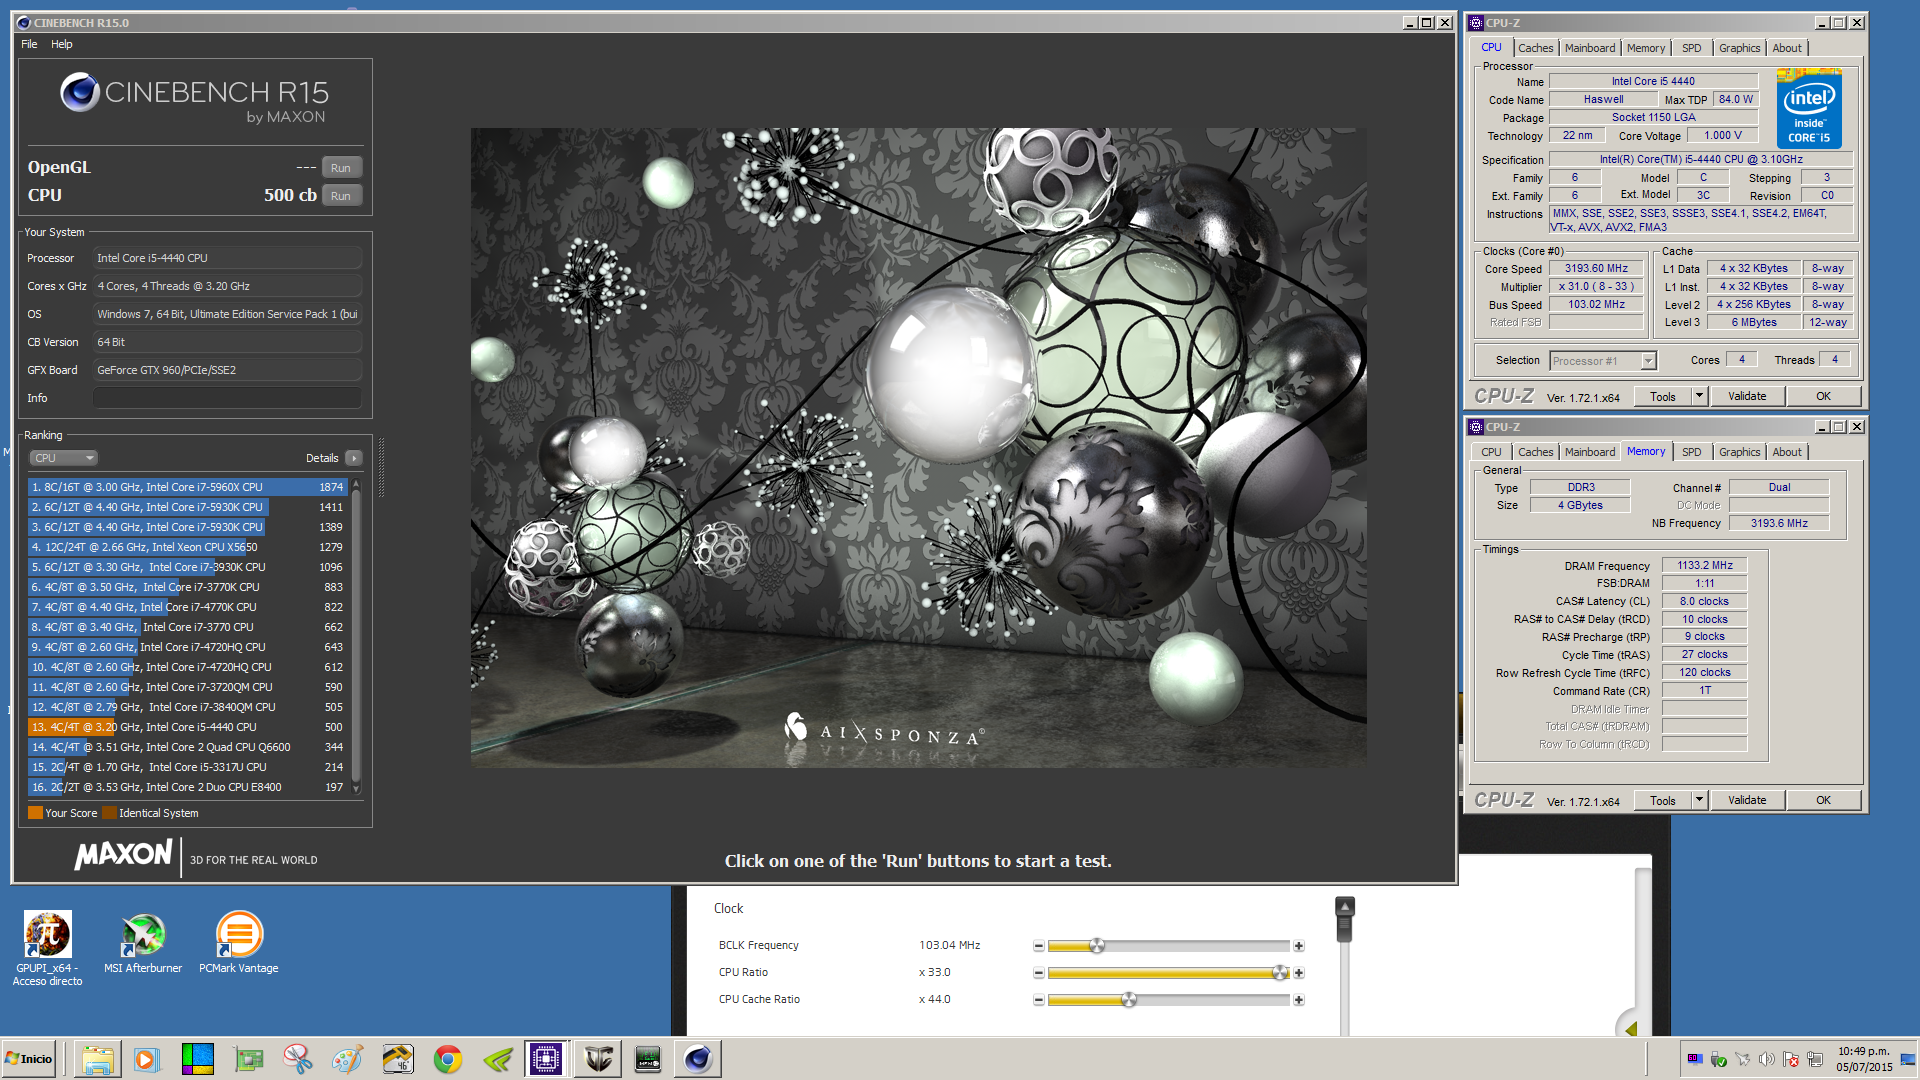This screenshot has height=1080, width=1920.
Task: Click Validate in upper CPU-Z window
Action: point(1747,397)
